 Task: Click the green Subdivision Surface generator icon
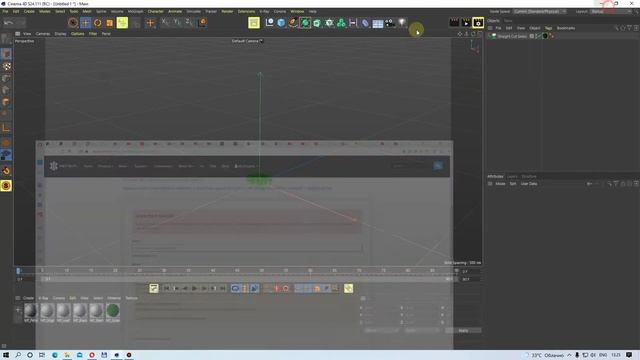[305, 23]
